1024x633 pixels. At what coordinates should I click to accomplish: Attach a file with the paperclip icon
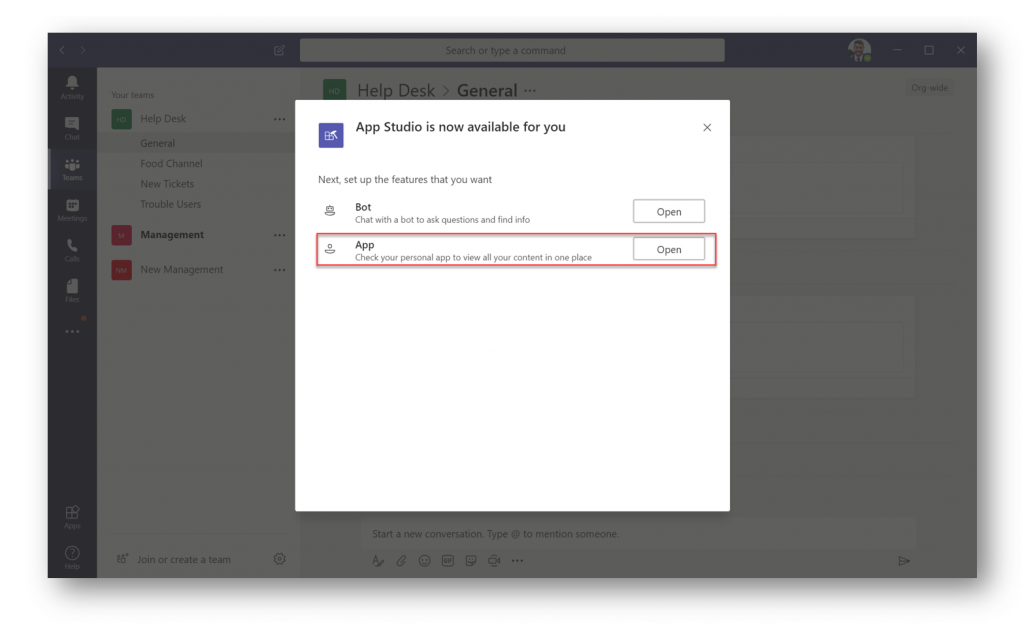tap(401, 560)
